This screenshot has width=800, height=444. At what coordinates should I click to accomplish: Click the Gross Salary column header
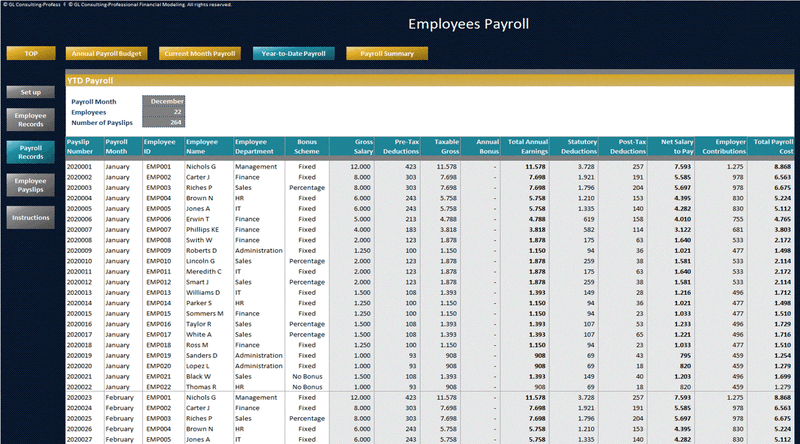pos(352,146)
